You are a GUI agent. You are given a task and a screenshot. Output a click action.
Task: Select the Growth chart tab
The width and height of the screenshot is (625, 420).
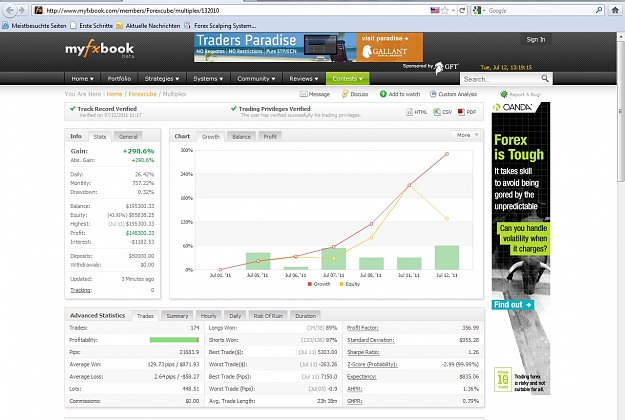pyautogui.click(x=210, y=137)
